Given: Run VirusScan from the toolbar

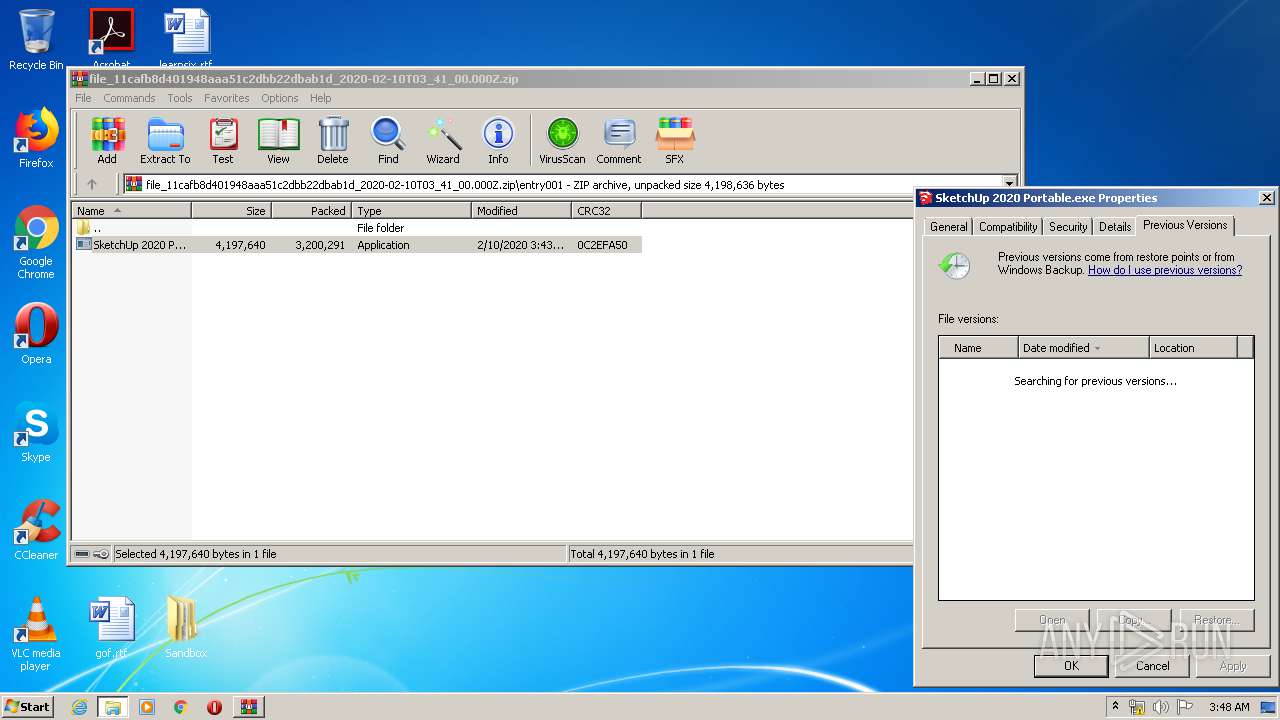Looking at the screenshot, I should point(562,141).
